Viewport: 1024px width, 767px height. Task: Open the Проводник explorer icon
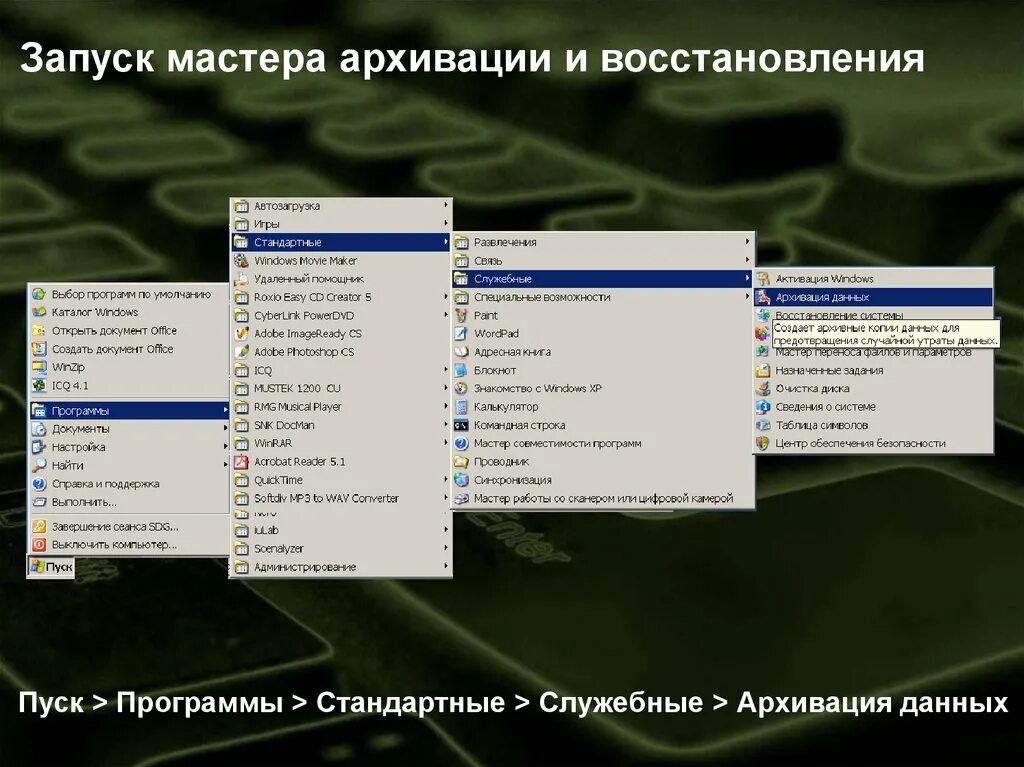click(461, 462)
